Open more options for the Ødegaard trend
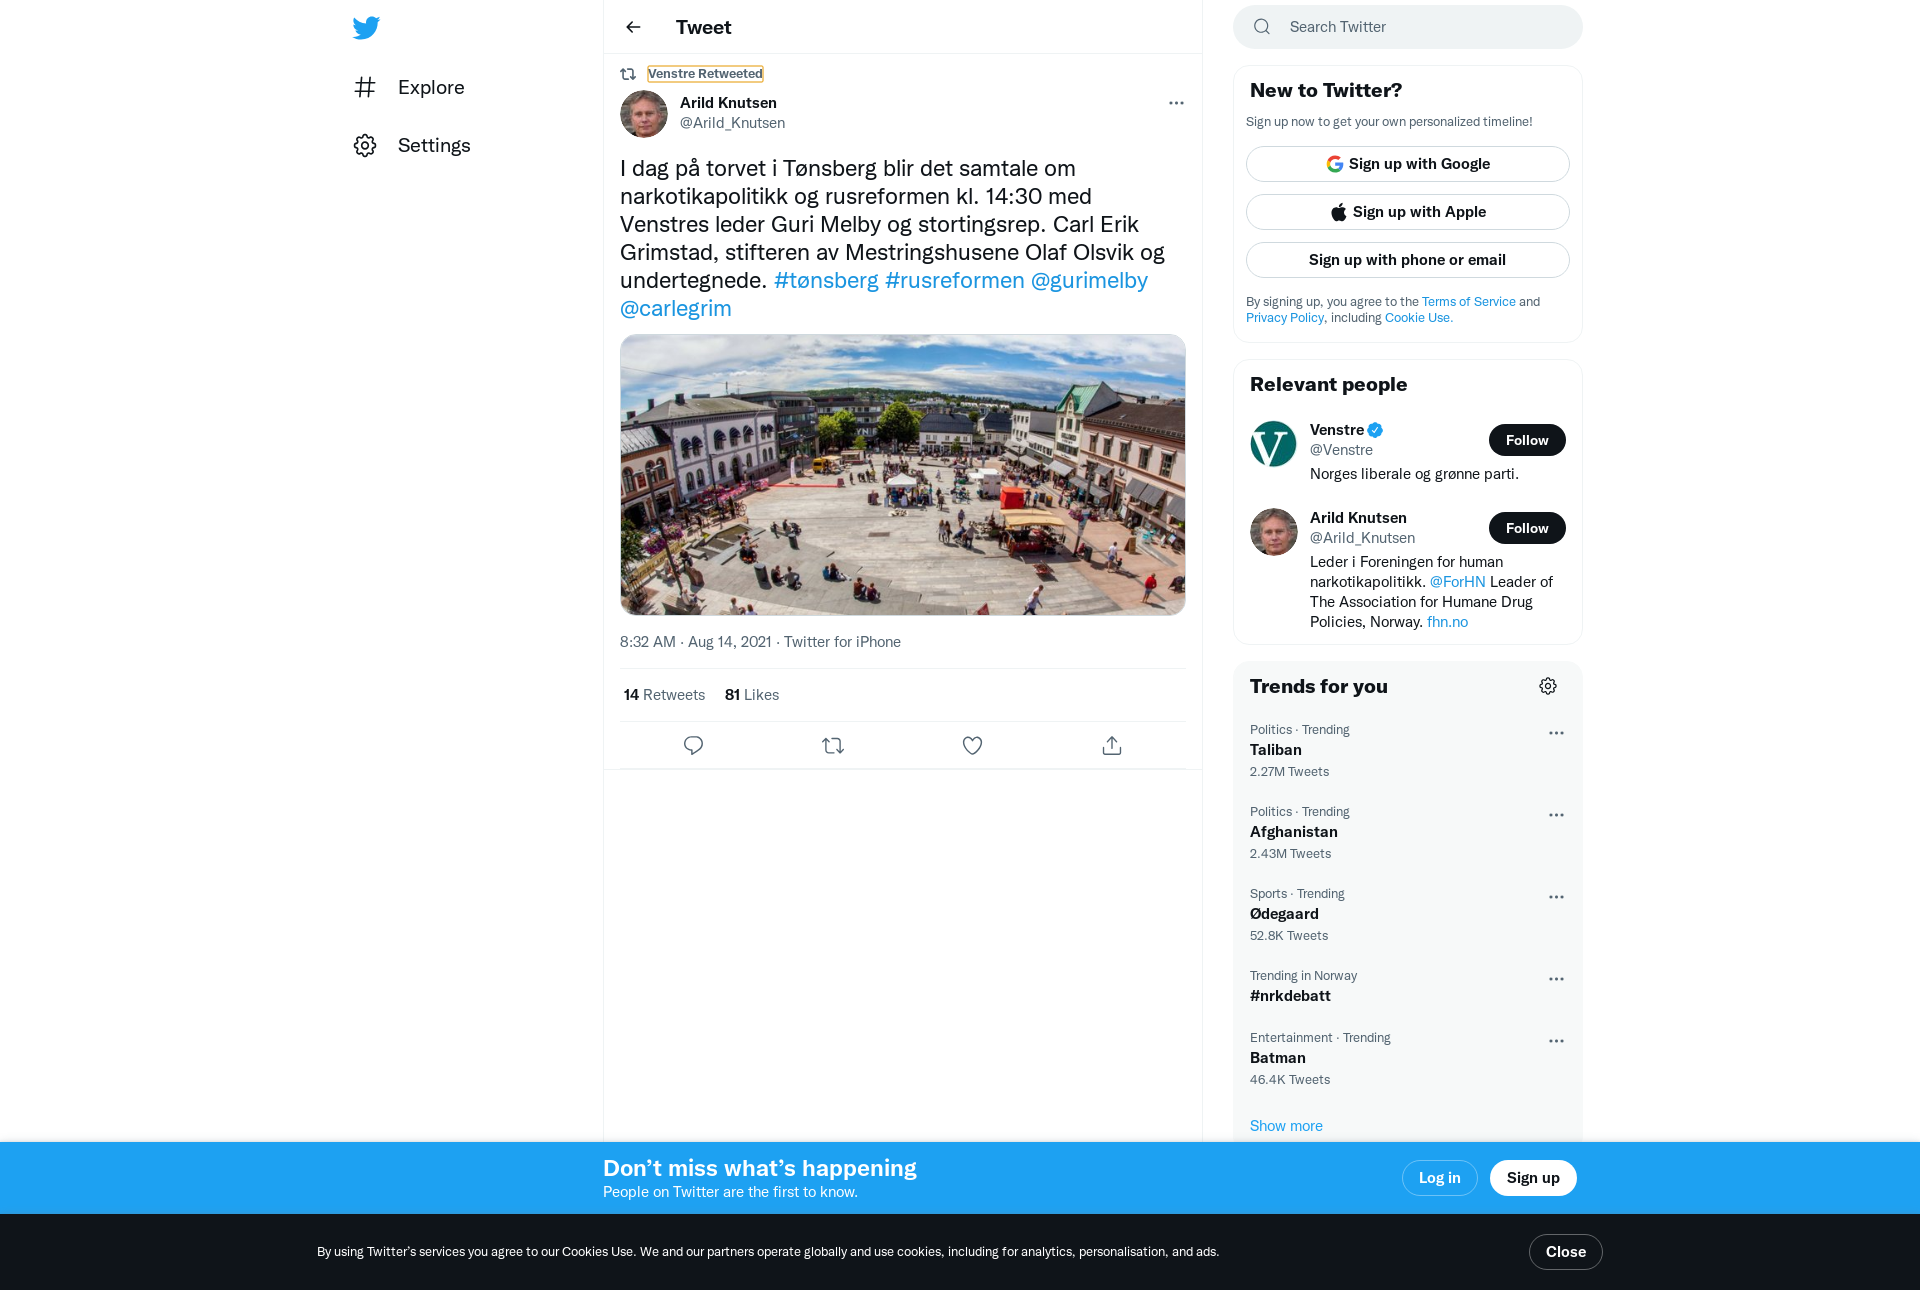1920x1290 pixels. (1556, 897)
